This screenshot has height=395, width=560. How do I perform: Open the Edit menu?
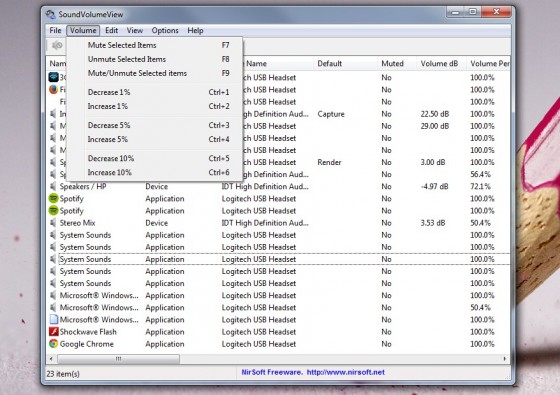(x=111, y=30)
